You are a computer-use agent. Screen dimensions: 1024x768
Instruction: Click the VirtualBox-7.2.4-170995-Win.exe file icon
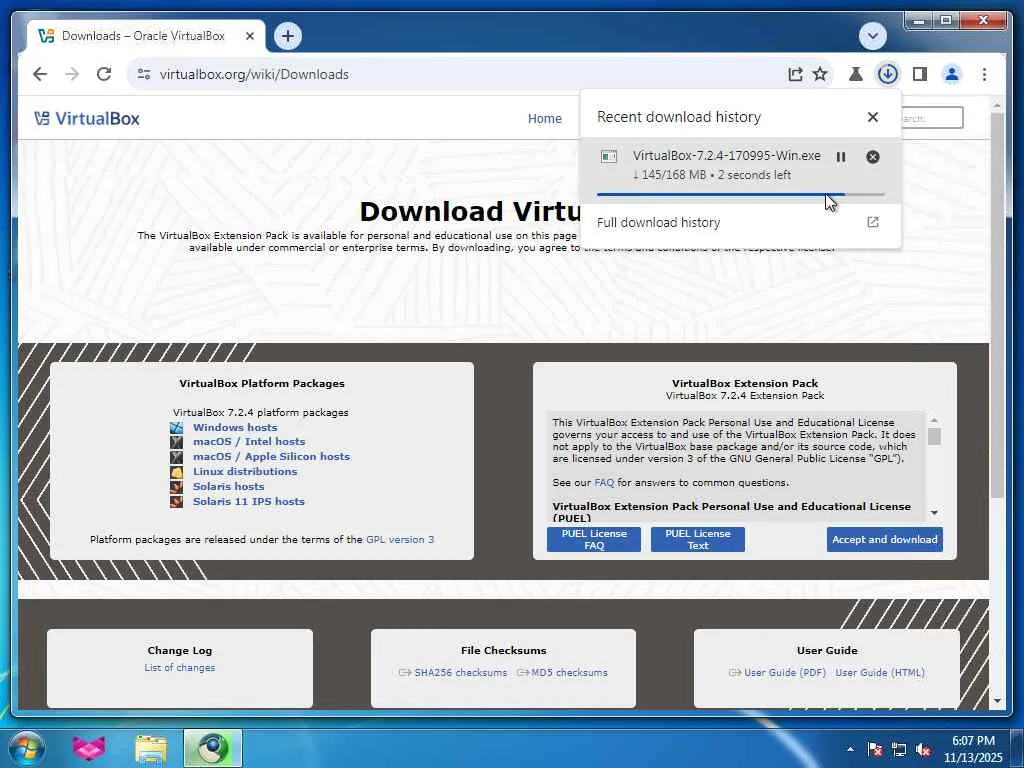pyautogui.click(x=609, y=156)
